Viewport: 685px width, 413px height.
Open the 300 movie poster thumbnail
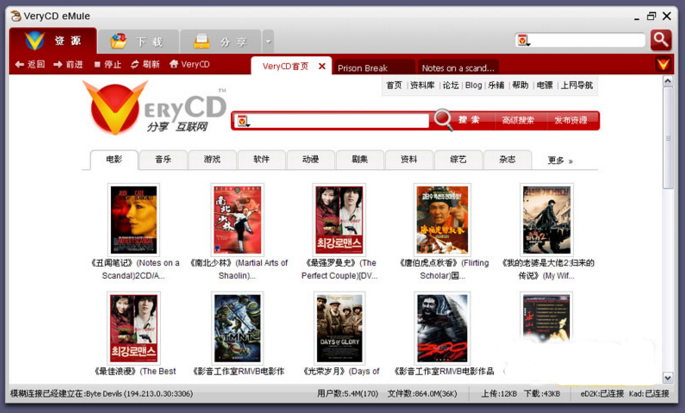tap(442, 328)
